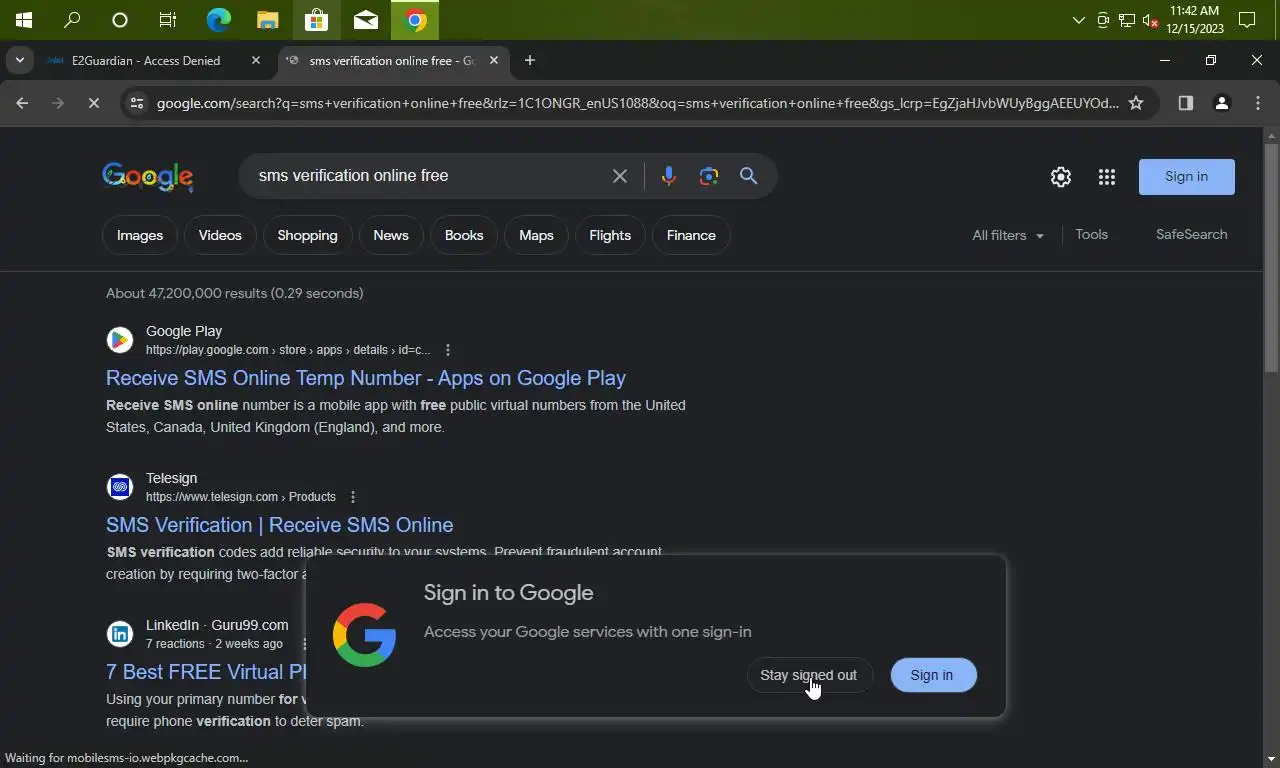This screenshot has width=1280, height=768.
Task: Filter results by Videos
Action: pyautogui.click(x=220, y=235)
